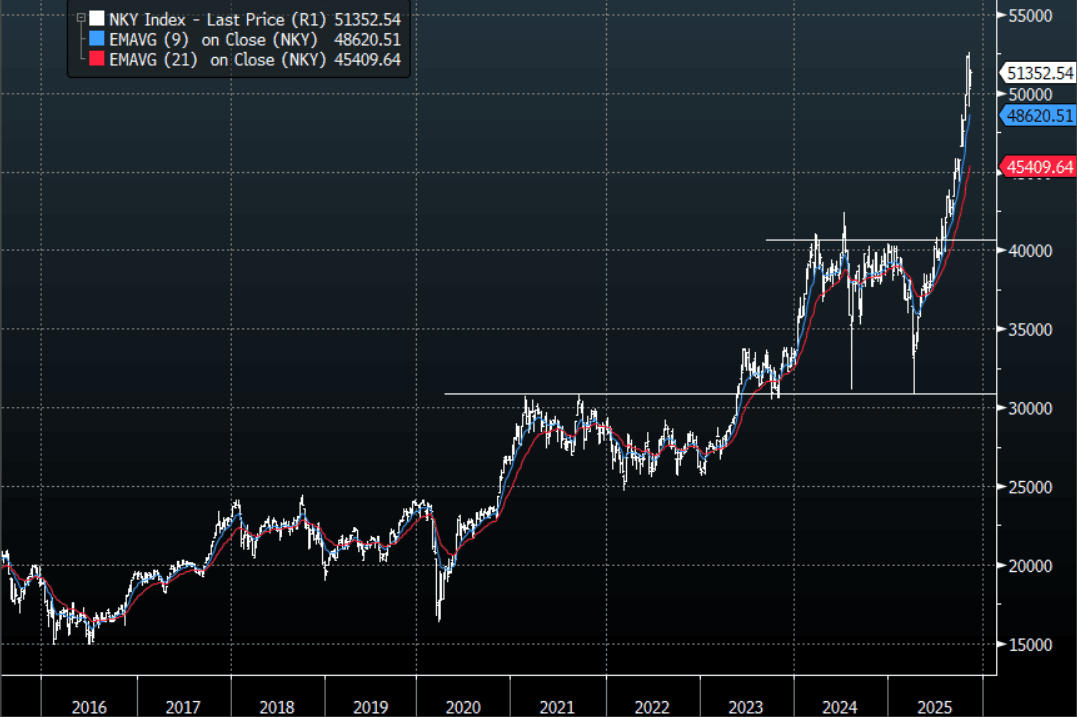
Task: Click the blue 48620.51 axis tag
Action: pyautogui.click(x=1040, y=116)
